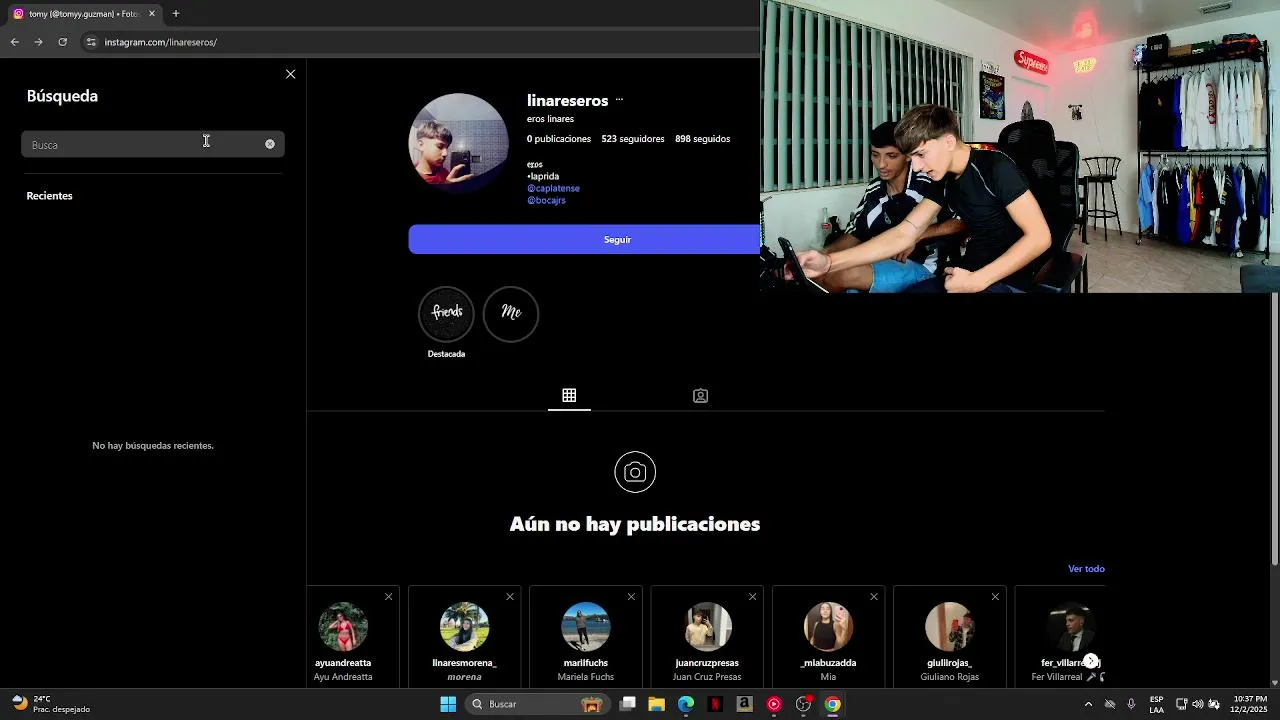Image resolution: width=1280 pixels, height=720 pixels.
Task: Open marilfuchs profile avatar
Action: click(586, 627)
